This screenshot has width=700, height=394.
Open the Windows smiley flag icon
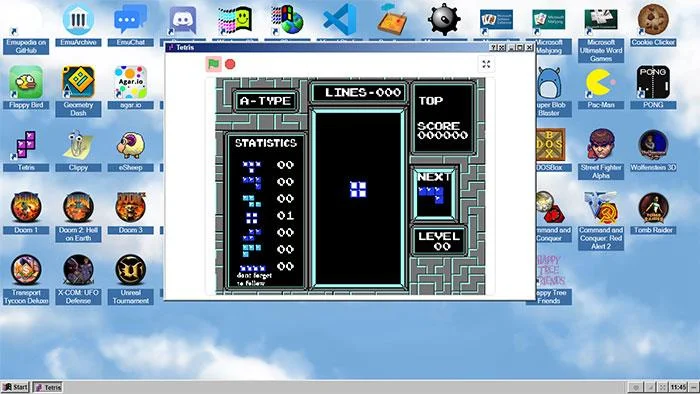(x=235, y=21)
